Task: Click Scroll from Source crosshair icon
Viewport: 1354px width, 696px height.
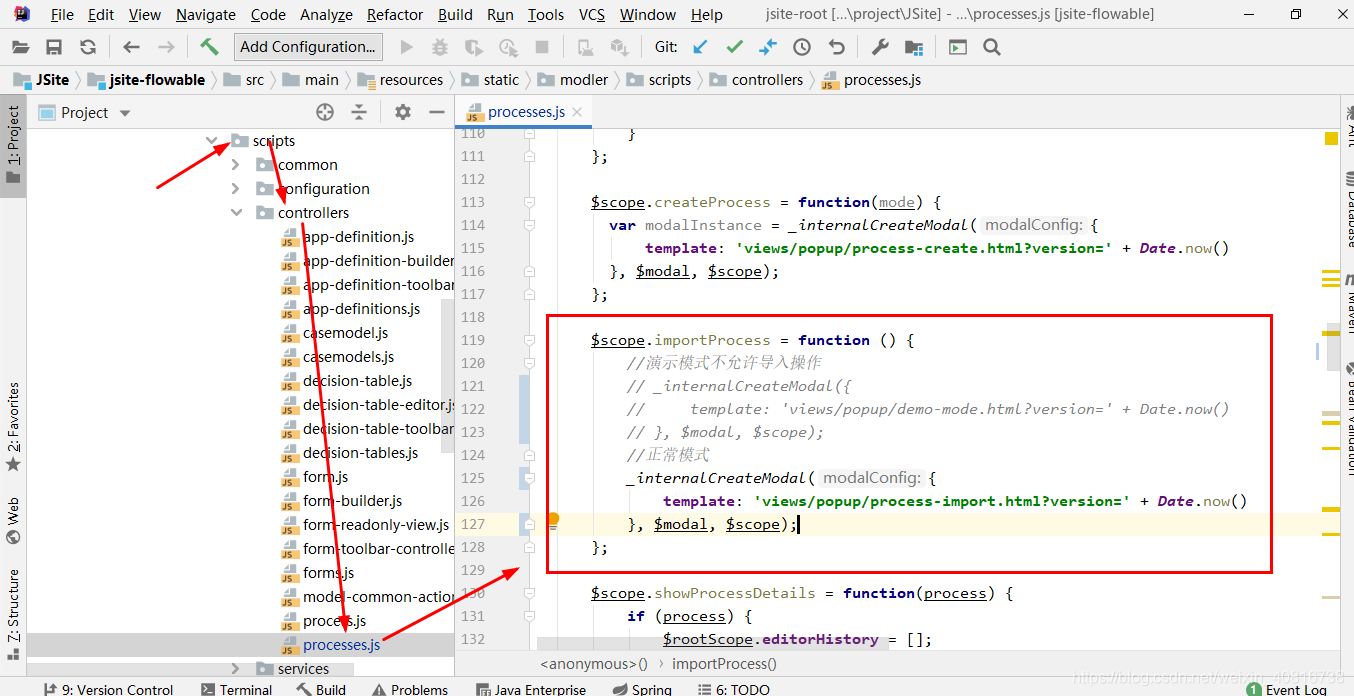Action: (325, 112)
